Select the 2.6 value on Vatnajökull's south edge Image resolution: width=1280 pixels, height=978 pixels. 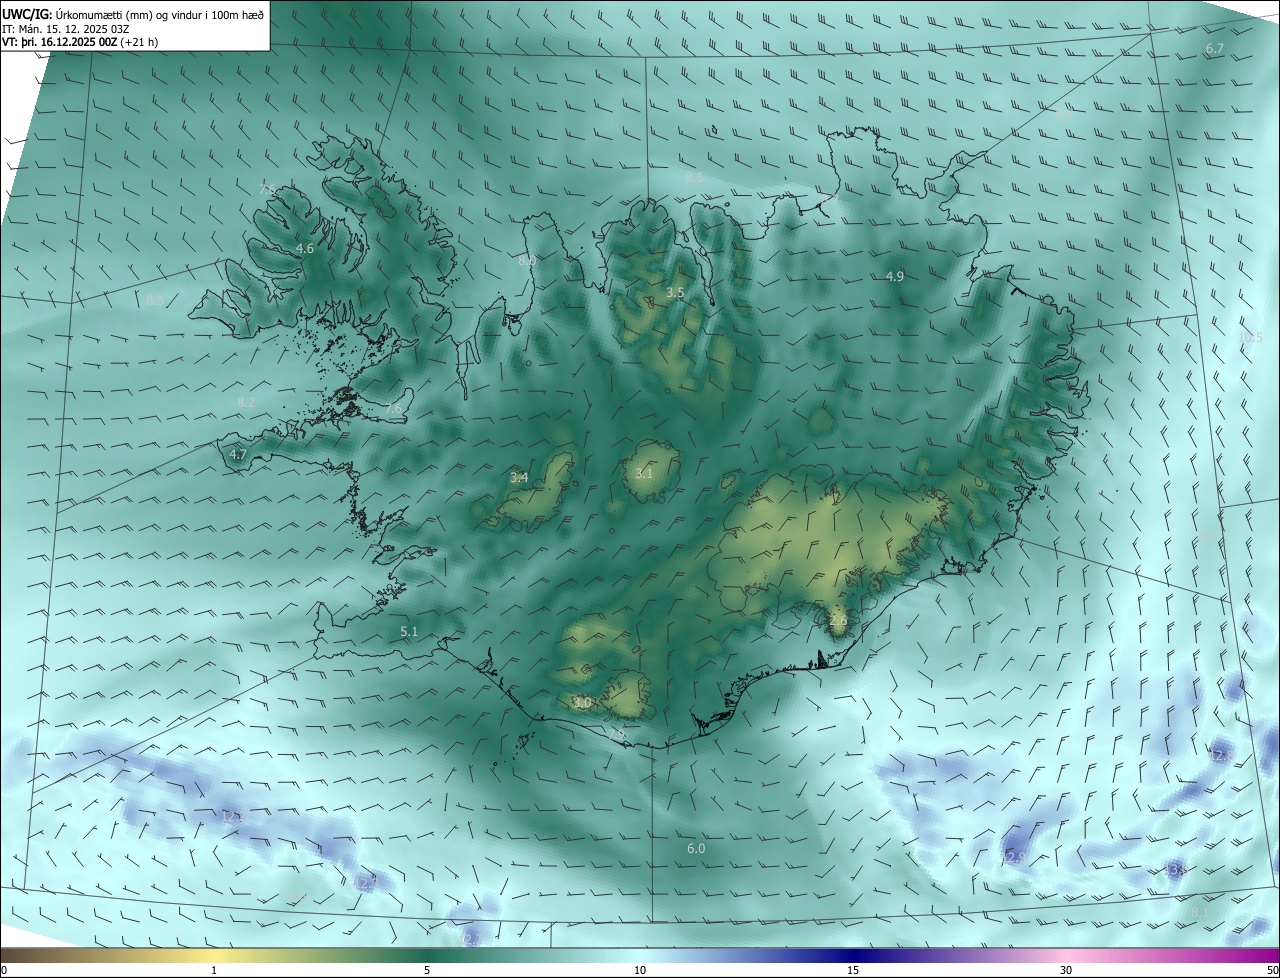coord(838,620)
